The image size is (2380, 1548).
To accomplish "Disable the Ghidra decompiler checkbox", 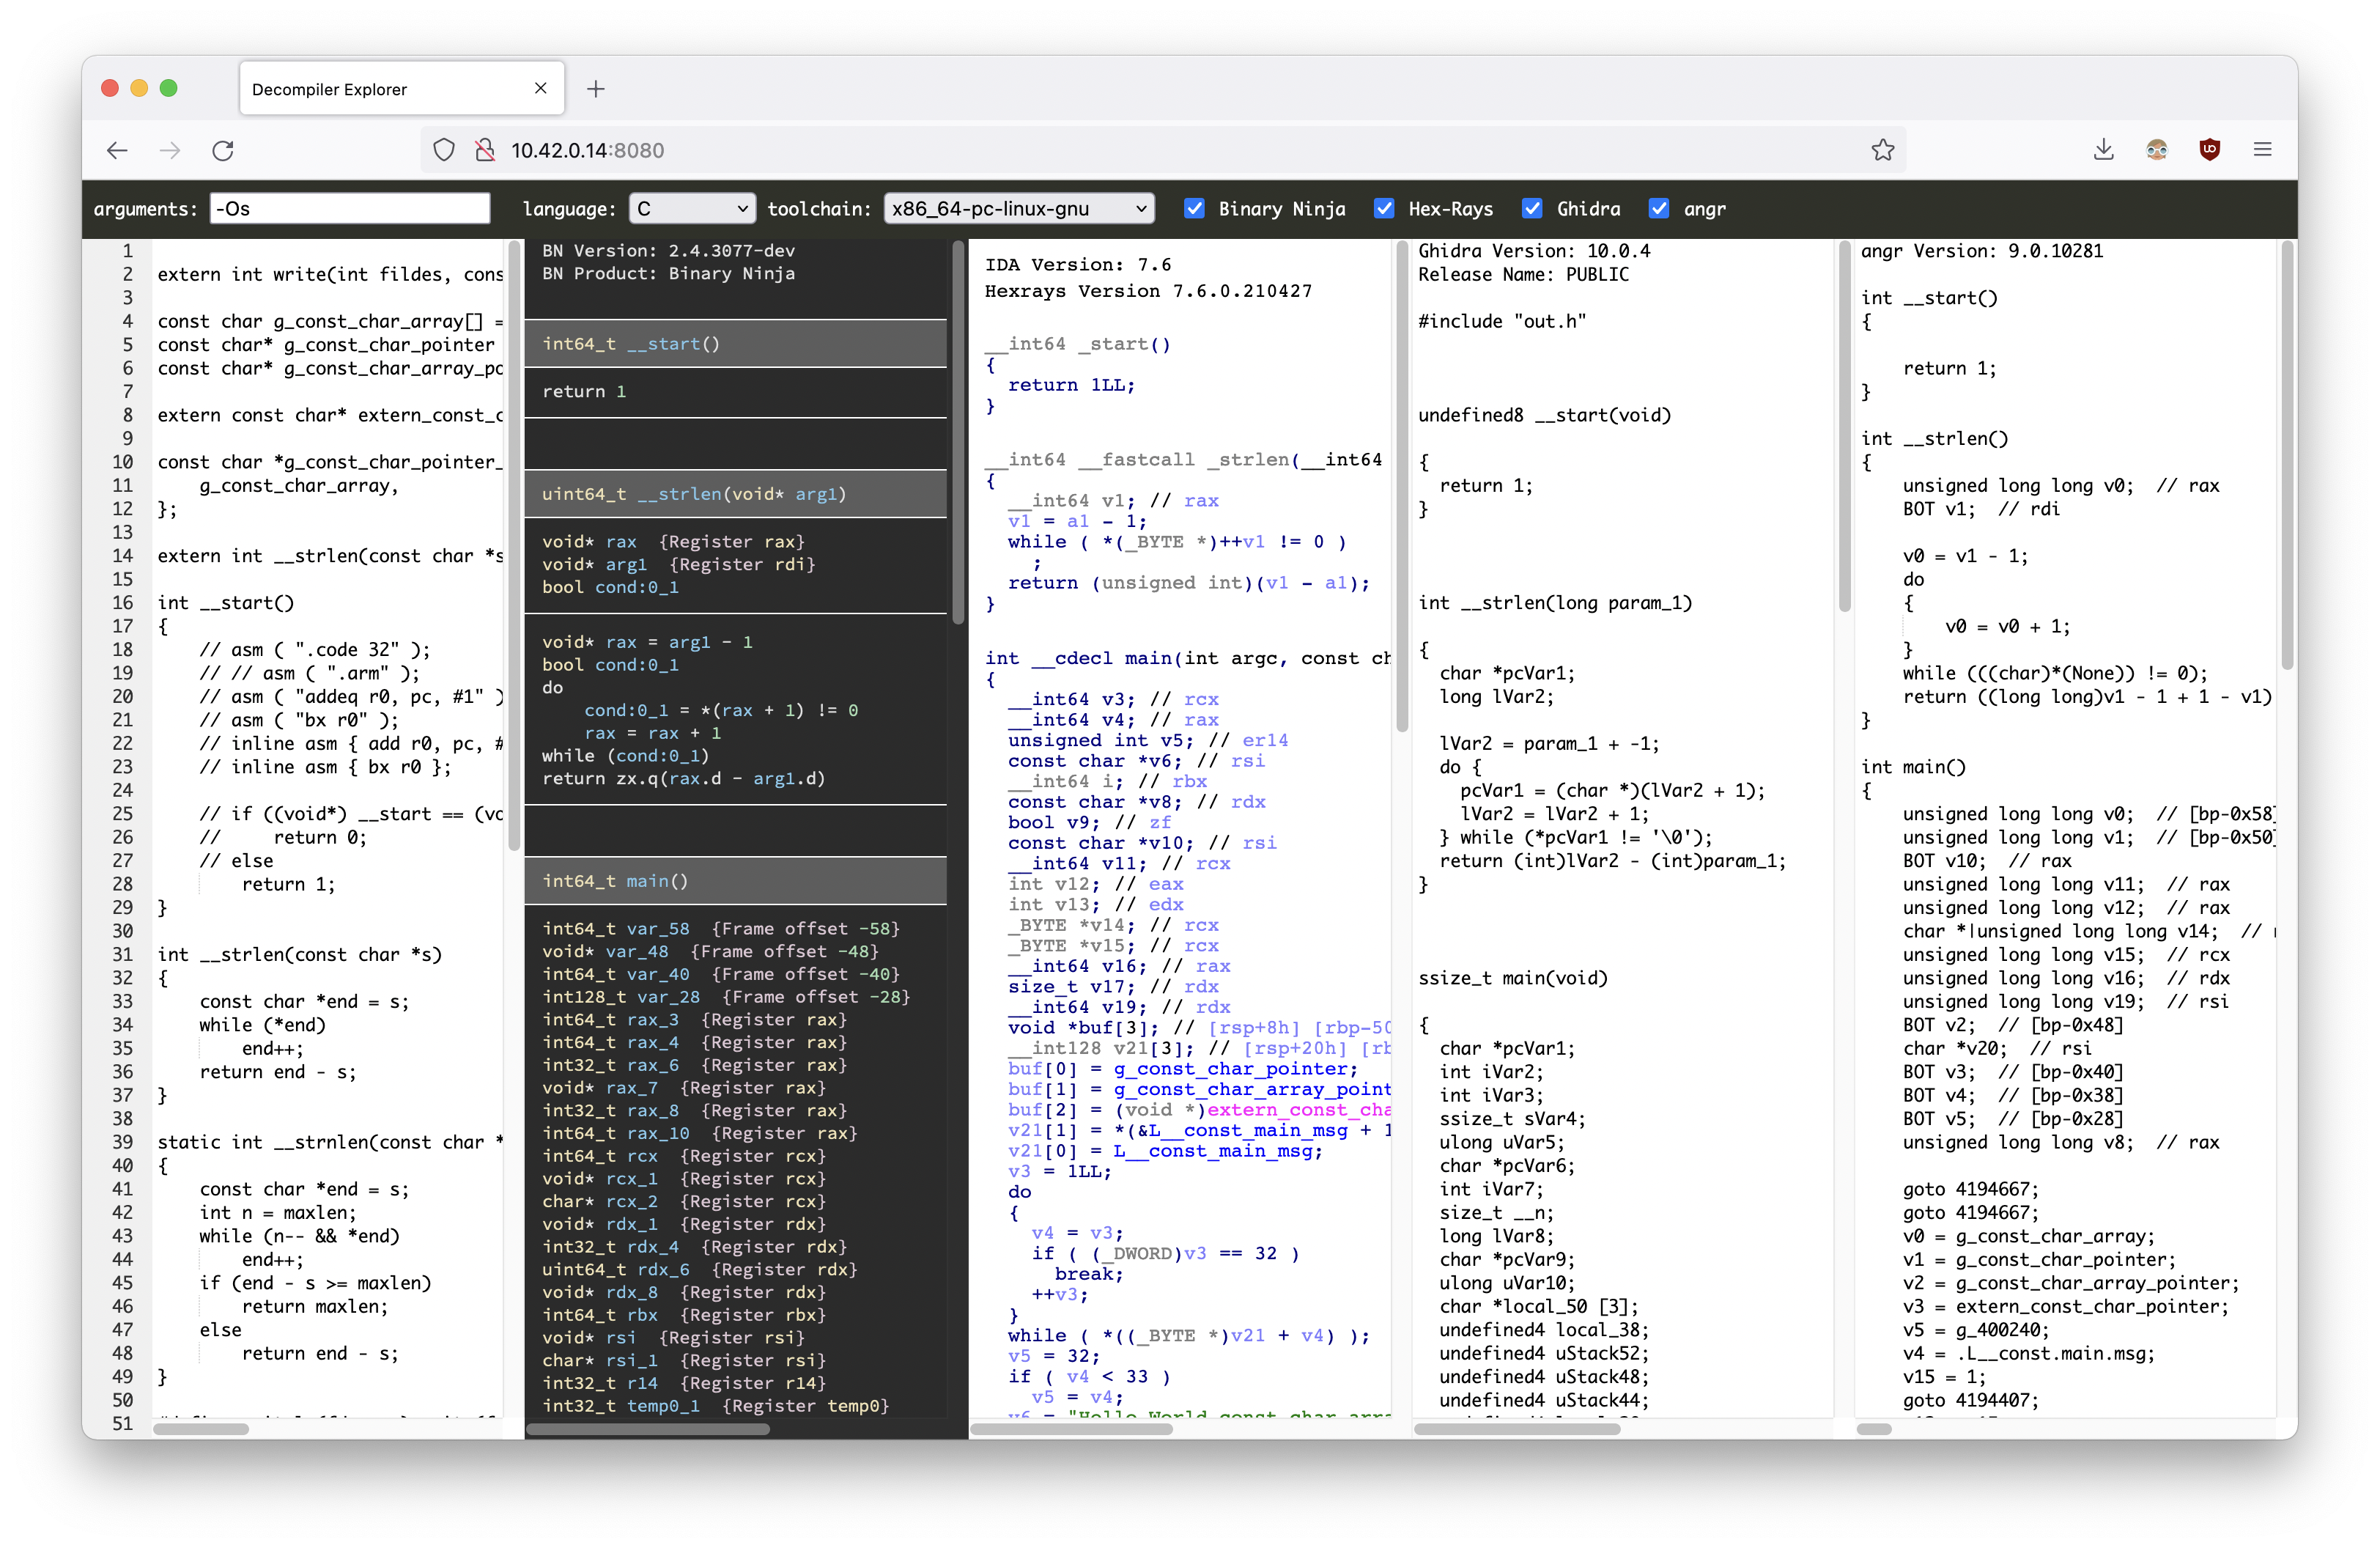I will click(x=1532, y=208).
